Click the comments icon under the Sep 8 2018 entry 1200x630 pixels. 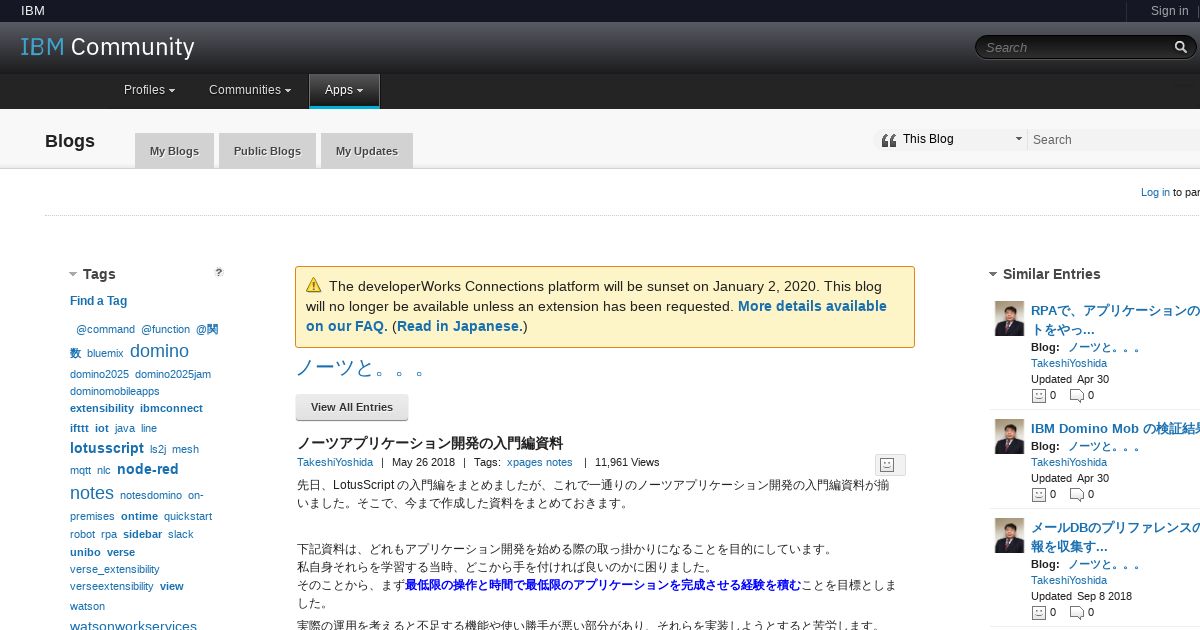tap(1077, 612)
